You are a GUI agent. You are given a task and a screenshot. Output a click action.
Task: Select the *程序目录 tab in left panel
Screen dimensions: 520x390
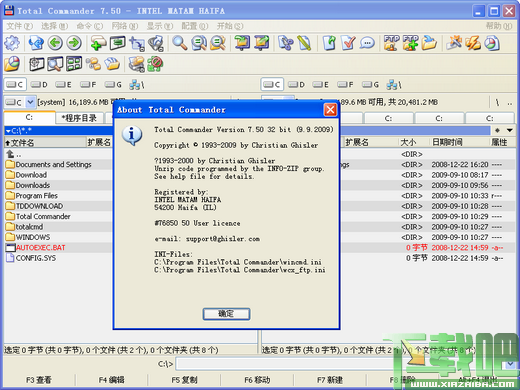point(80,118)
